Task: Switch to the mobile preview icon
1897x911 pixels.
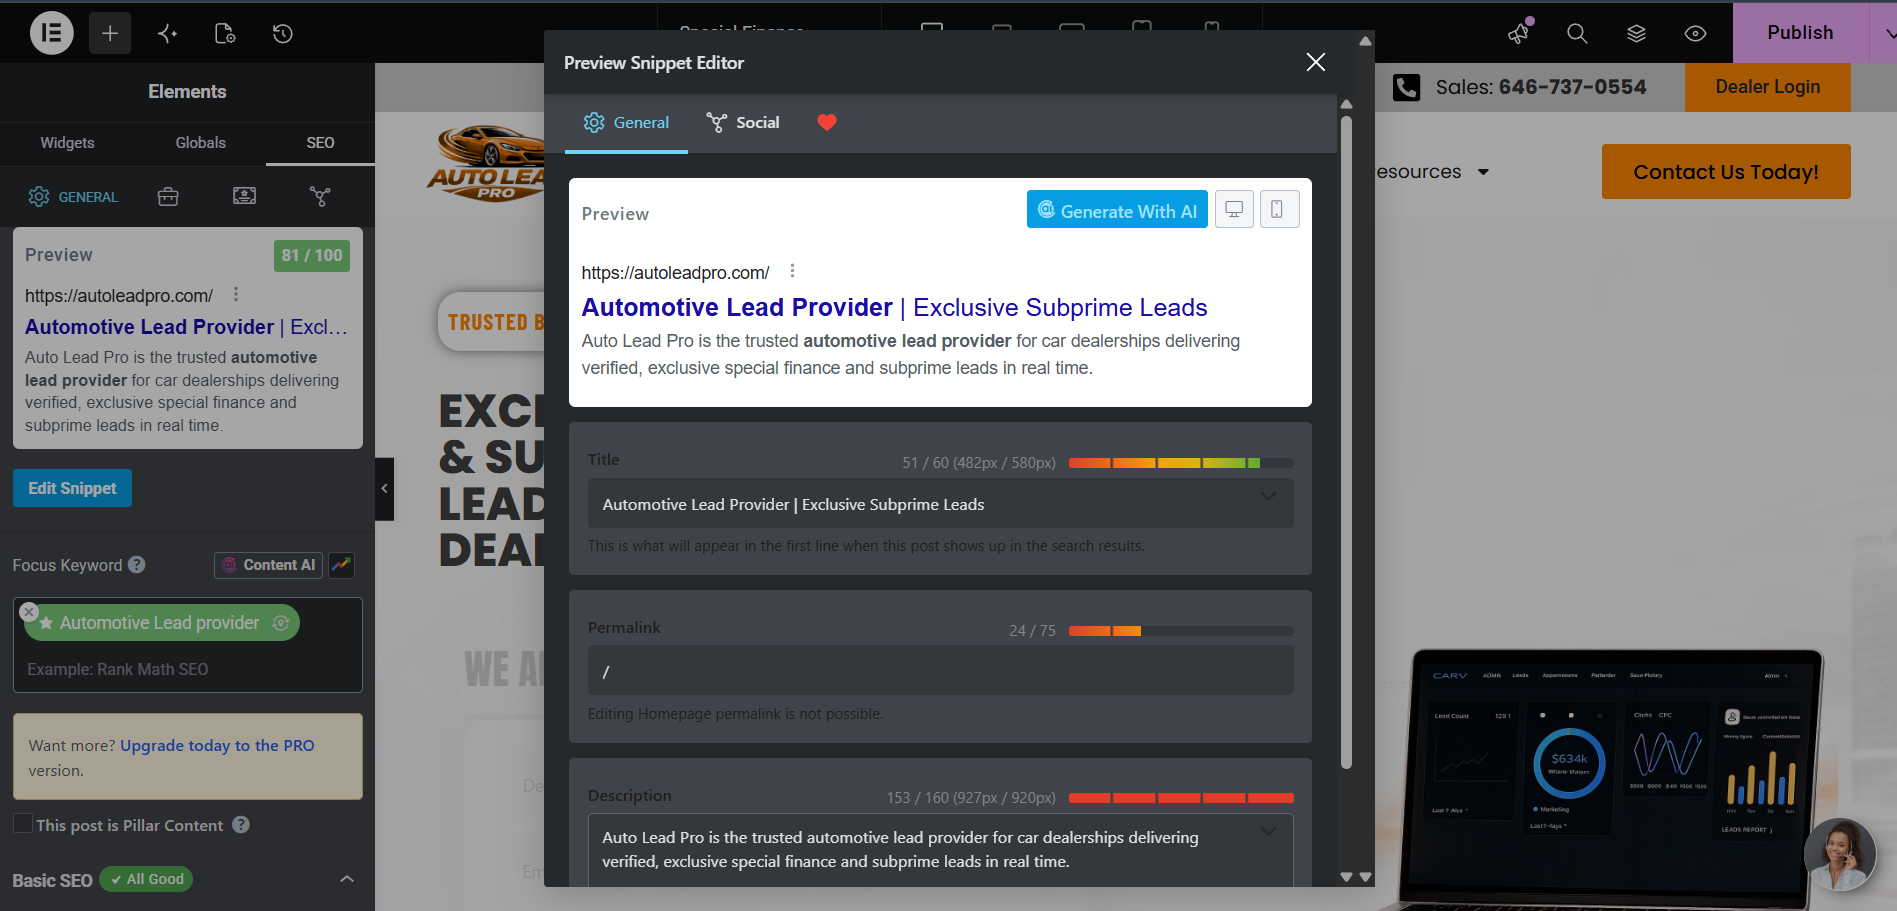Action: click(x=1279, y=209)
